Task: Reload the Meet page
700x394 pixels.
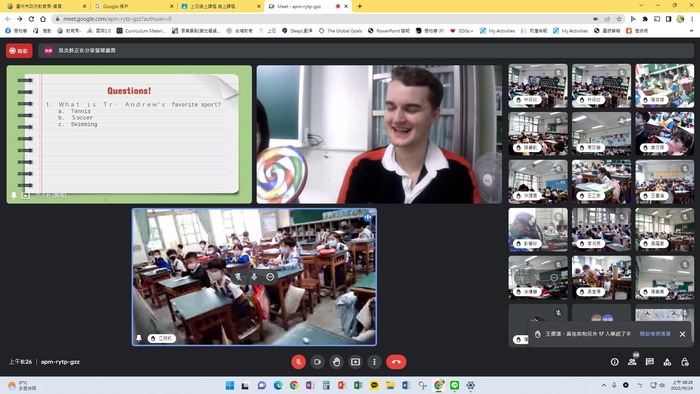Action: (31, 19)
